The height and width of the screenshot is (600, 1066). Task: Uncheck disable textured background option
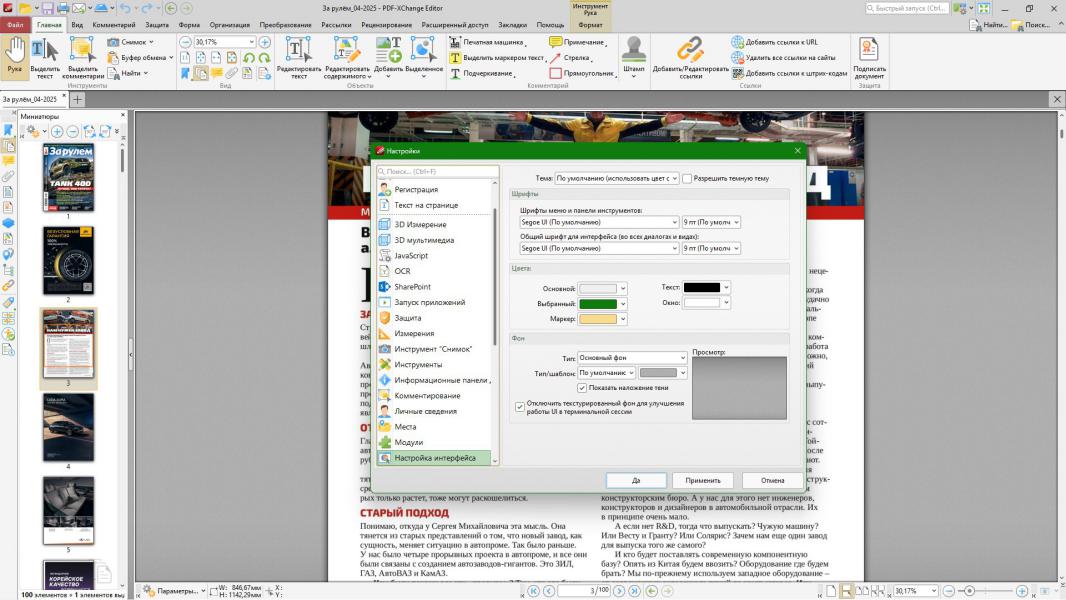pyautogui.click(x=520, y=407)
